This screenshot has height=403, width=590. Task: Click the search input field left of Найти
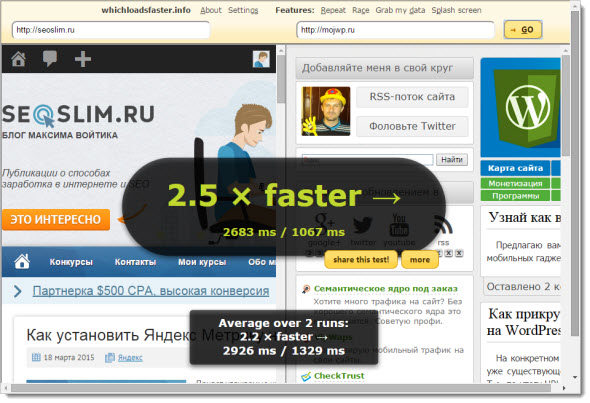(368, 160)
